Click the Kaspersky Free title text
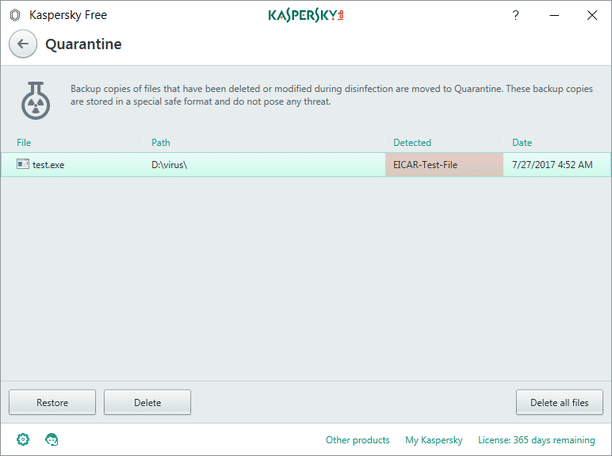Screen dimensions: 612x456 68,15
